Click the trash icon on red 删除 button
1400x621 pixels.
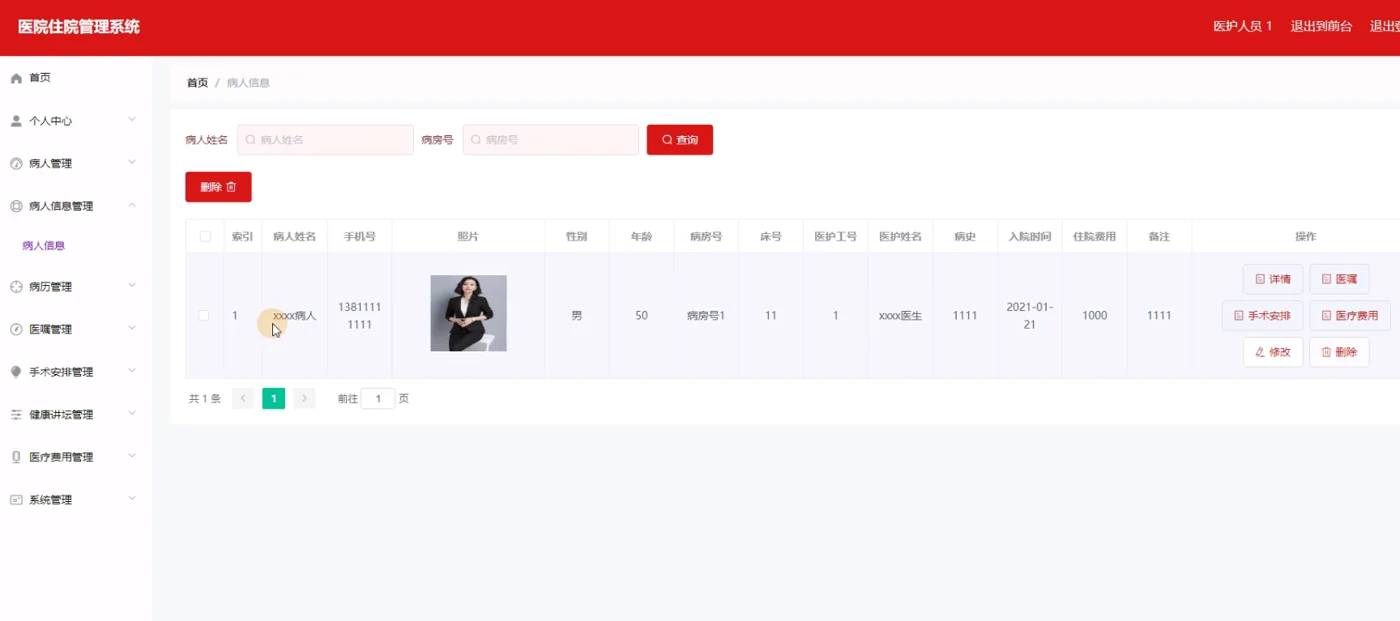coord(231,187)
